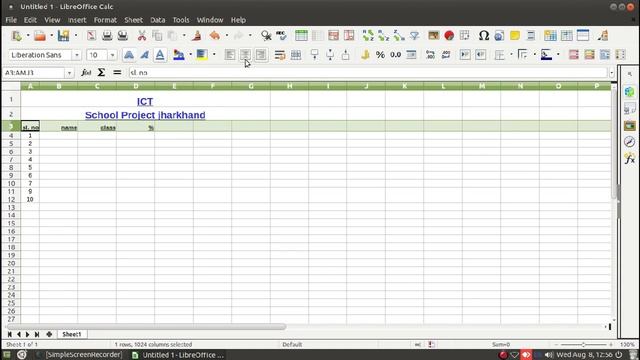Click the formula input line
Image resolution: width=640 pixels, height=360 pixels.
(x=368, y=73)
